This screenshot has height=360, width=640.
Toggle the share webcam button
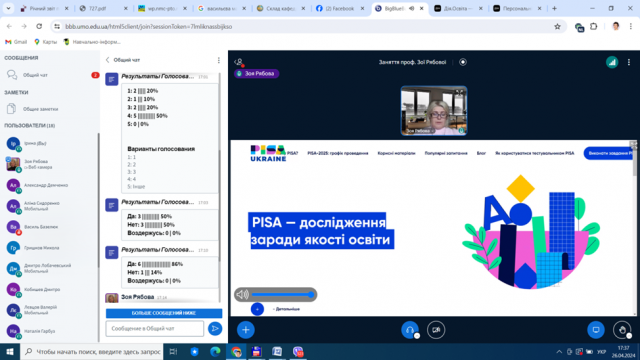436,330
